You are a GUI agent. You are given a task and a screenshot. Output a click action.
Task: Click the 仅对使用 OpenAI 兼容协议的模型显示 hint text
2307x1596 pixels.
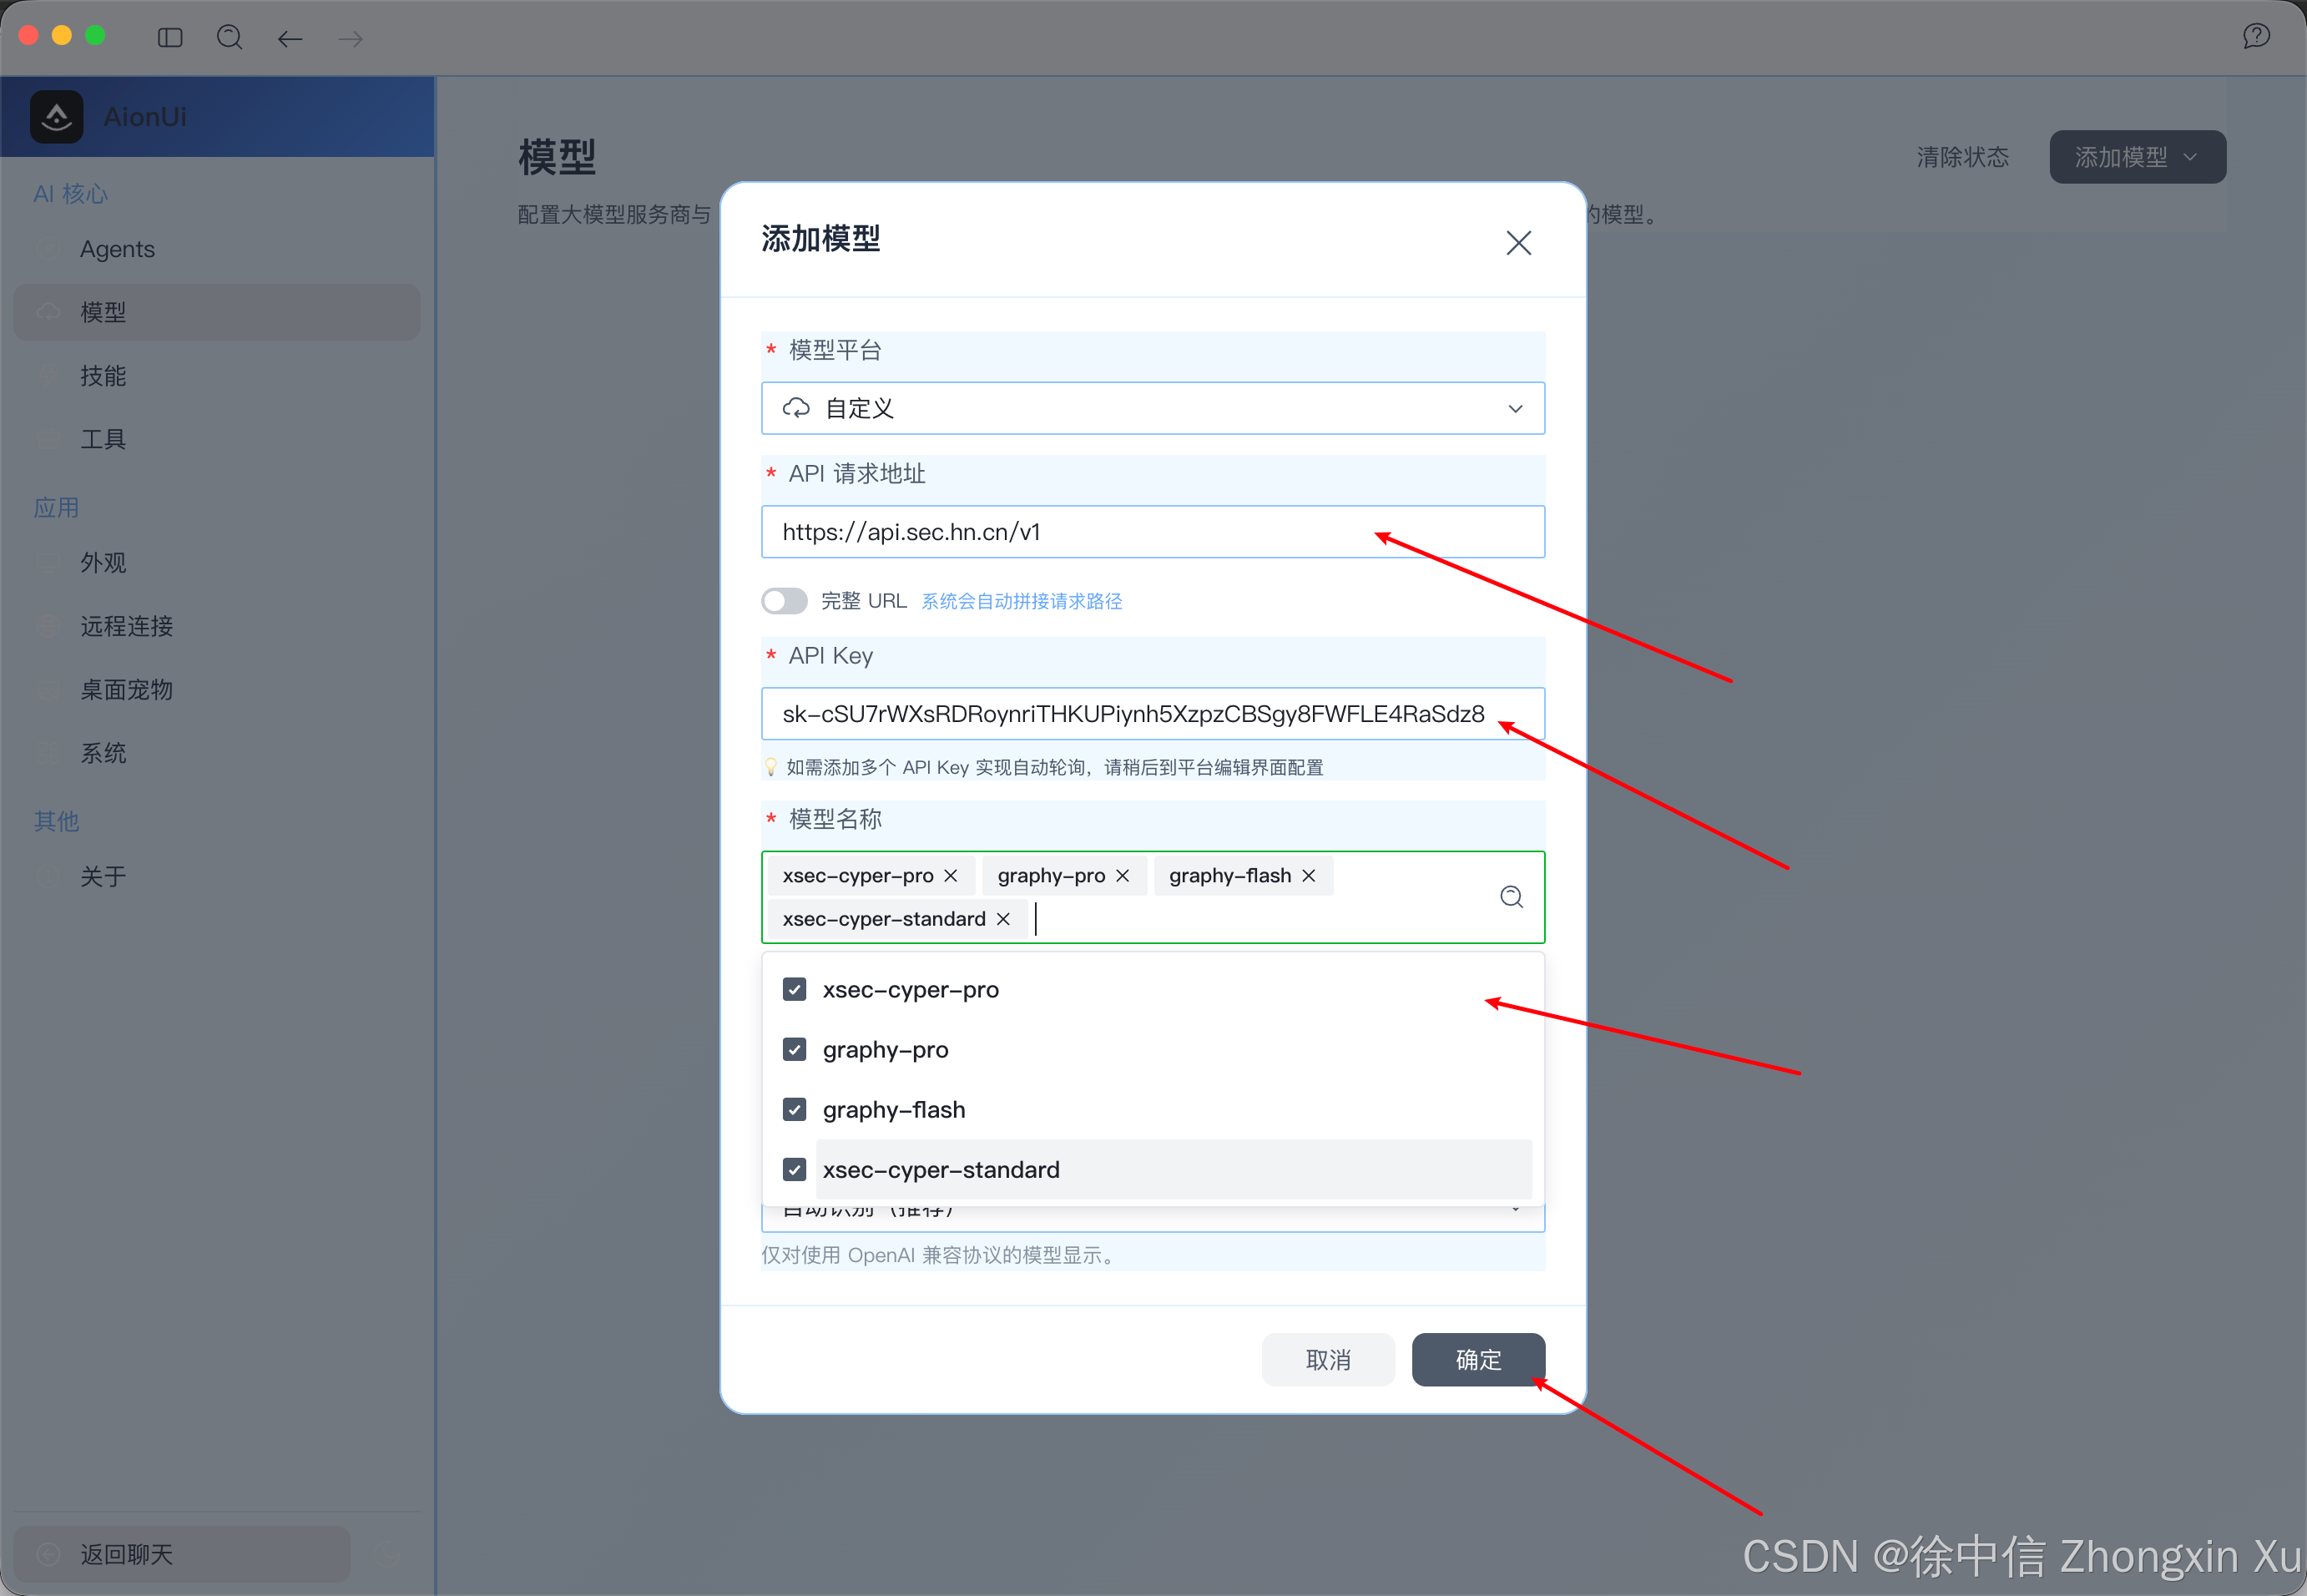click(x=937, y=1255)
